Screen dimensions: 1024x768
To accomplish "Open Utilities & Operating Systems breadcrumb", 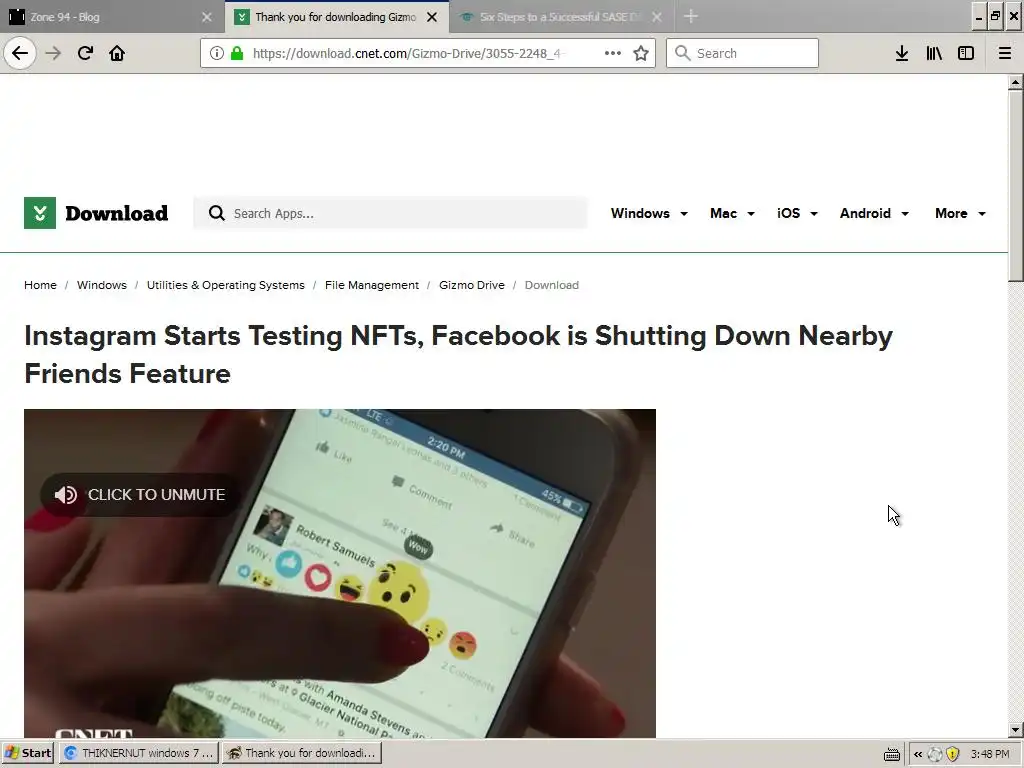I will 225,285.
